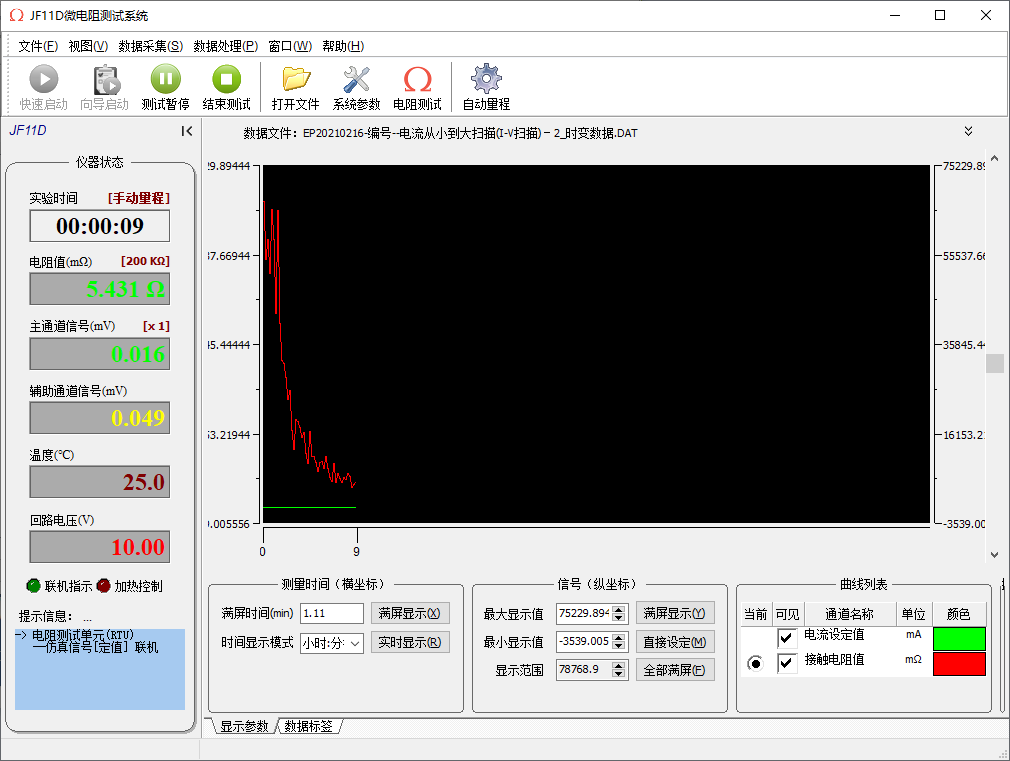Click the time axis marker 9

[356, 552]
